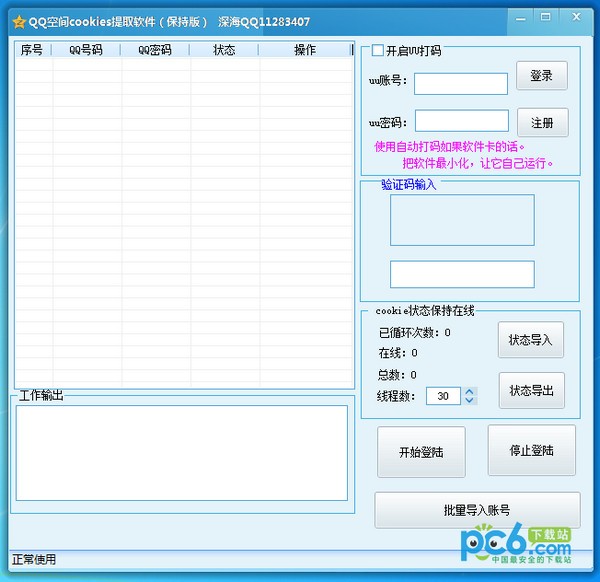Focus the captcha text input field
The width and height of the screenshot is (600, 582).
462,274
